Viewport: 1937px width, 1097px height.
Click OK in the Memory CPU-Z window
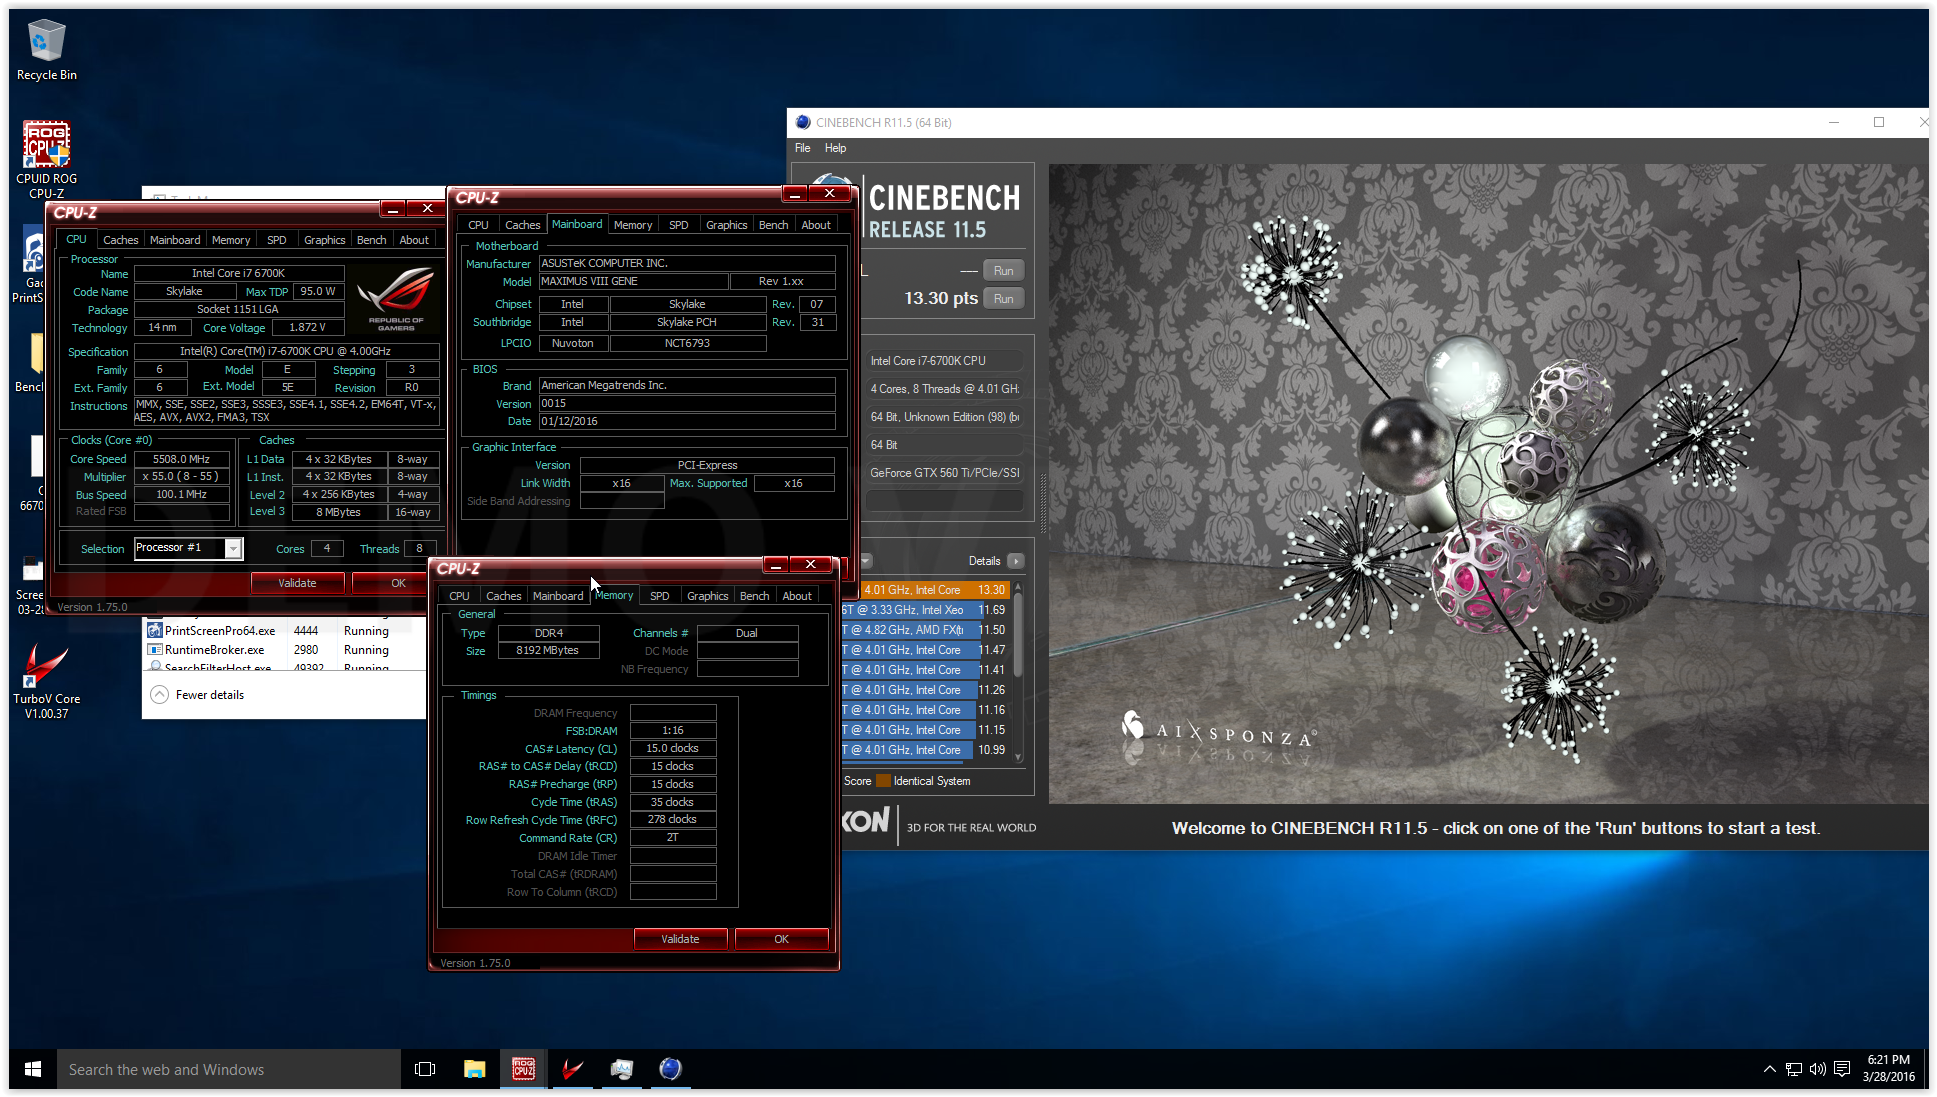point(781,939)
